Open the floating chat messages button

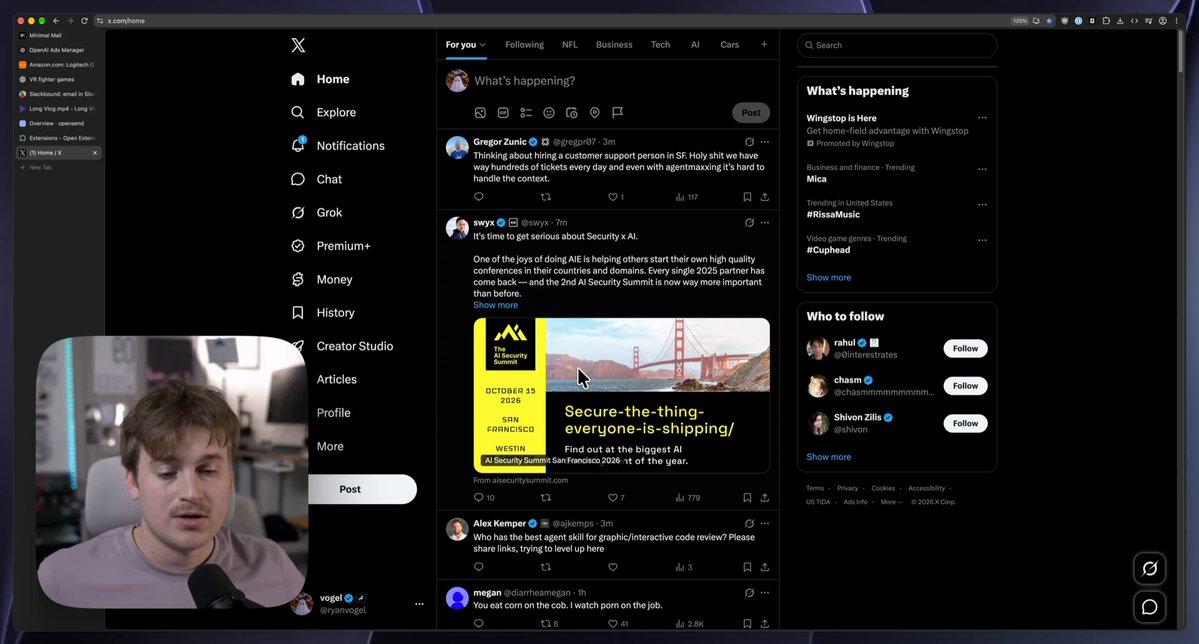pyautogui.click(x=1149, y=607)
